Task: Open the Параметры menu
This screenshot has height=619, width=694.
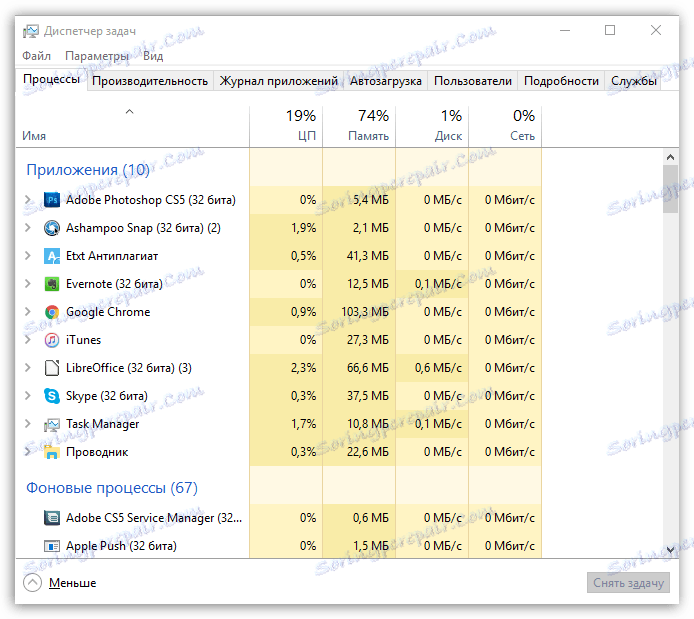Action: pyautogui.click(x=97, y=56)
